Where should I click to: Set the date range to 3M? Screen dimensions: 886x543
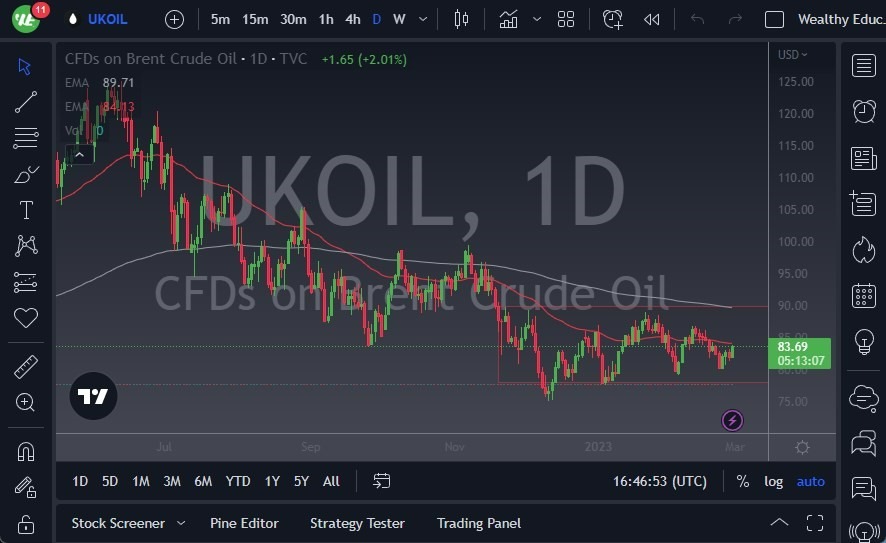click(x=172, y=481)
